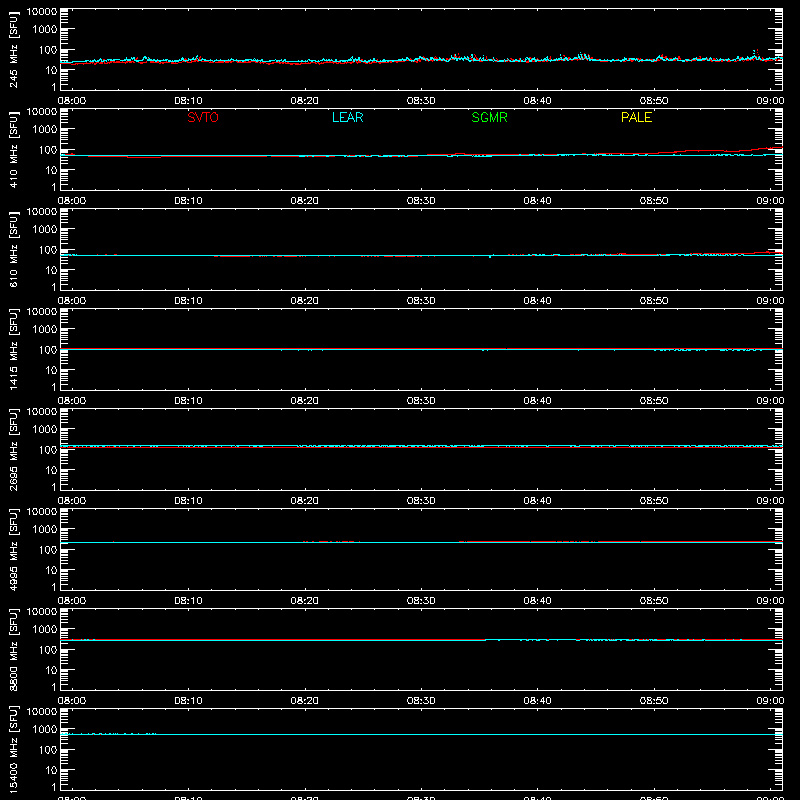
Task: Click 09:00 time label of 4995 MHz panel
Action: [770, 601]
